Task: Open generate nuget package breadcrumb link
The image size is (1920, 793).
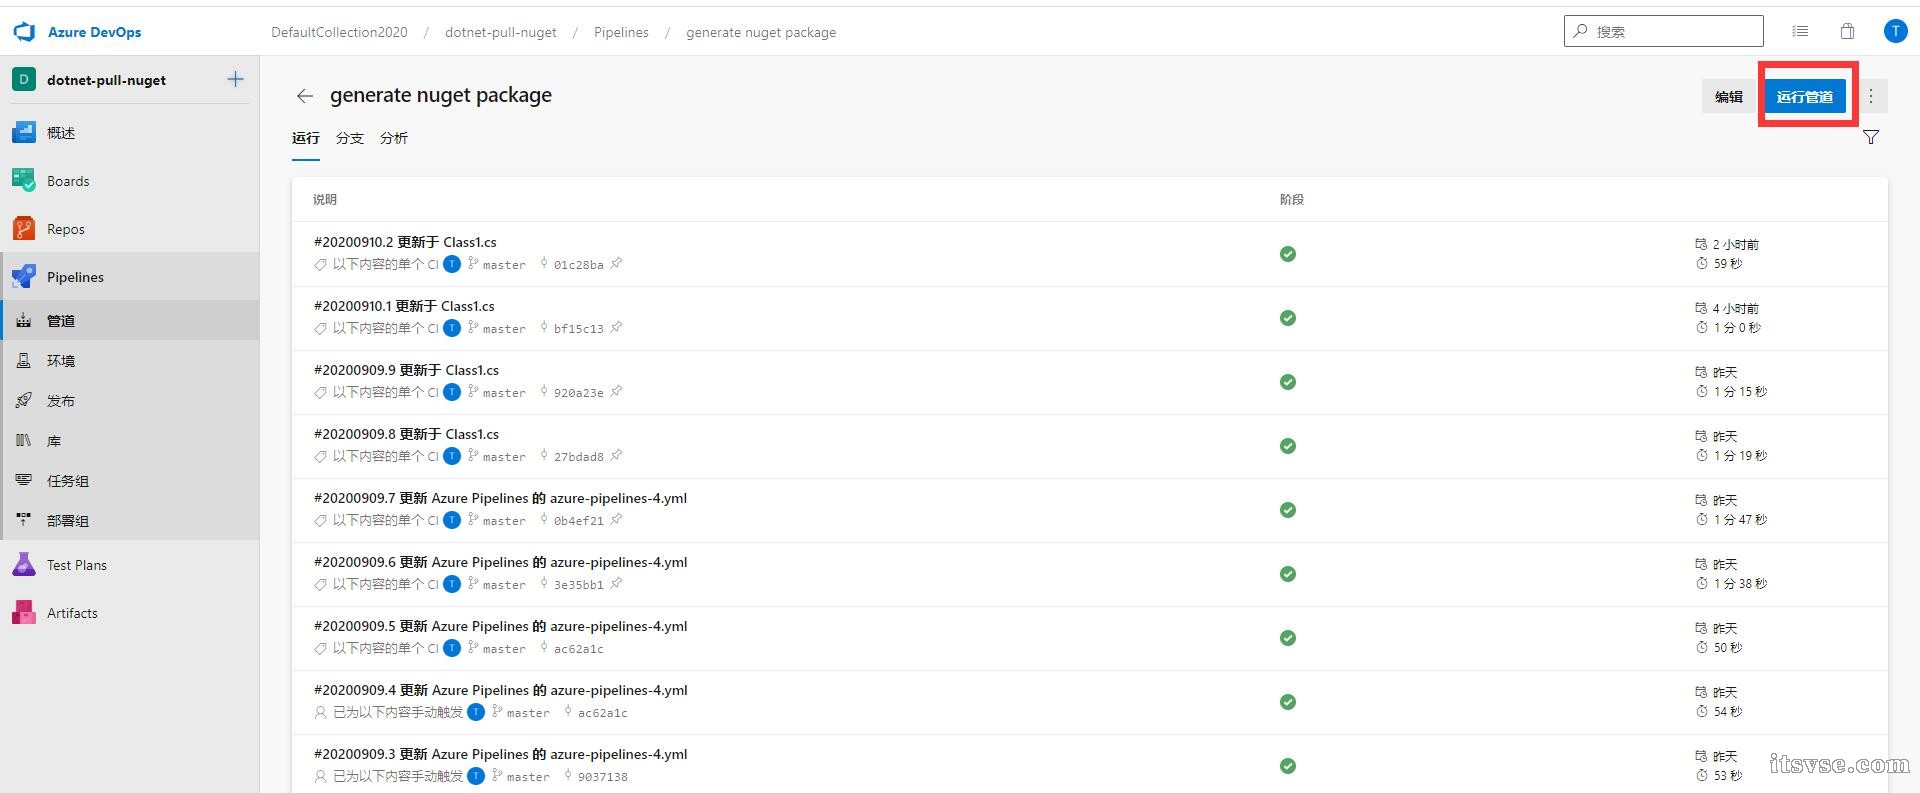Action: pyautogui.click(x=761, y=32)
